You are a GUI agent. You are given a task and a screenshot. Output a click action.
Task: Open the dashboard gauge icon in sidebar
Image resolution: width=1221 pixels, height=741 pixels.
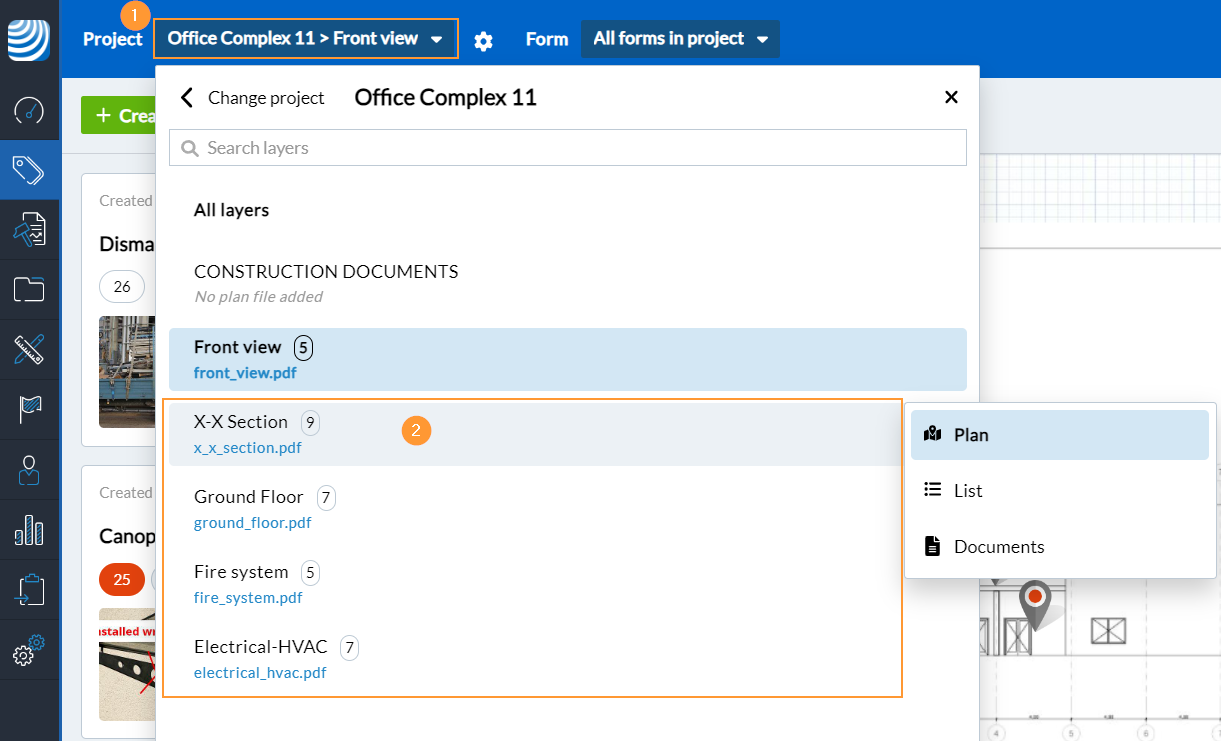(x=29, y=110)
